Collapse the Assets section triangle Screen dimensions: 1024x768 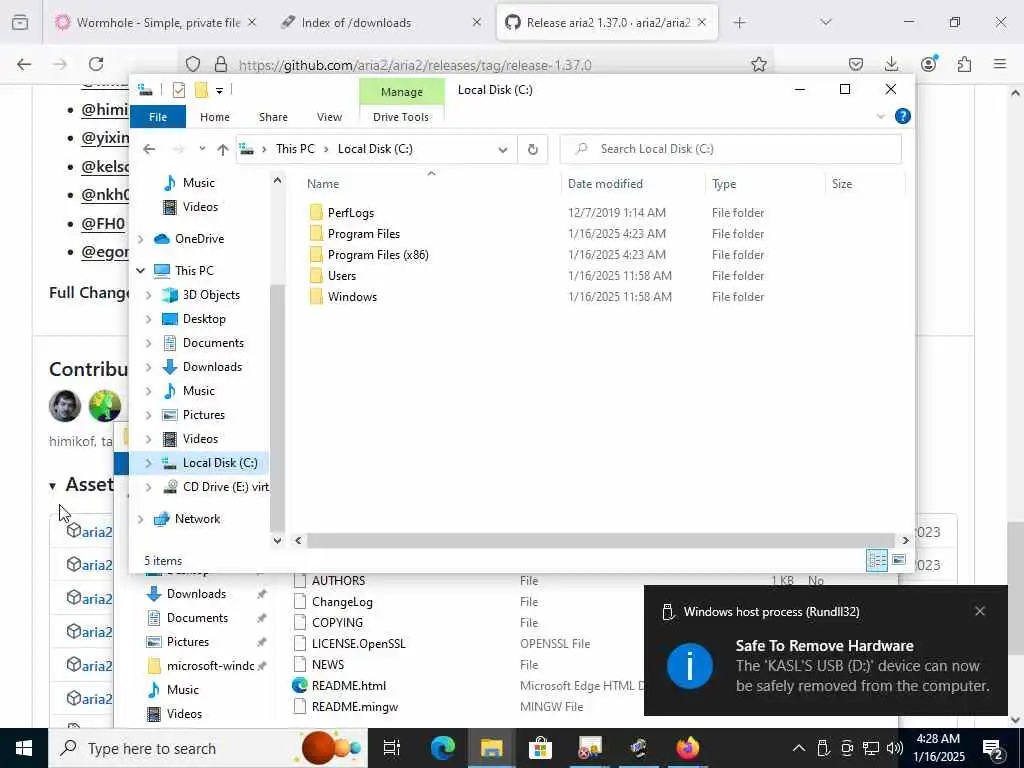click(x=52, y=486)
